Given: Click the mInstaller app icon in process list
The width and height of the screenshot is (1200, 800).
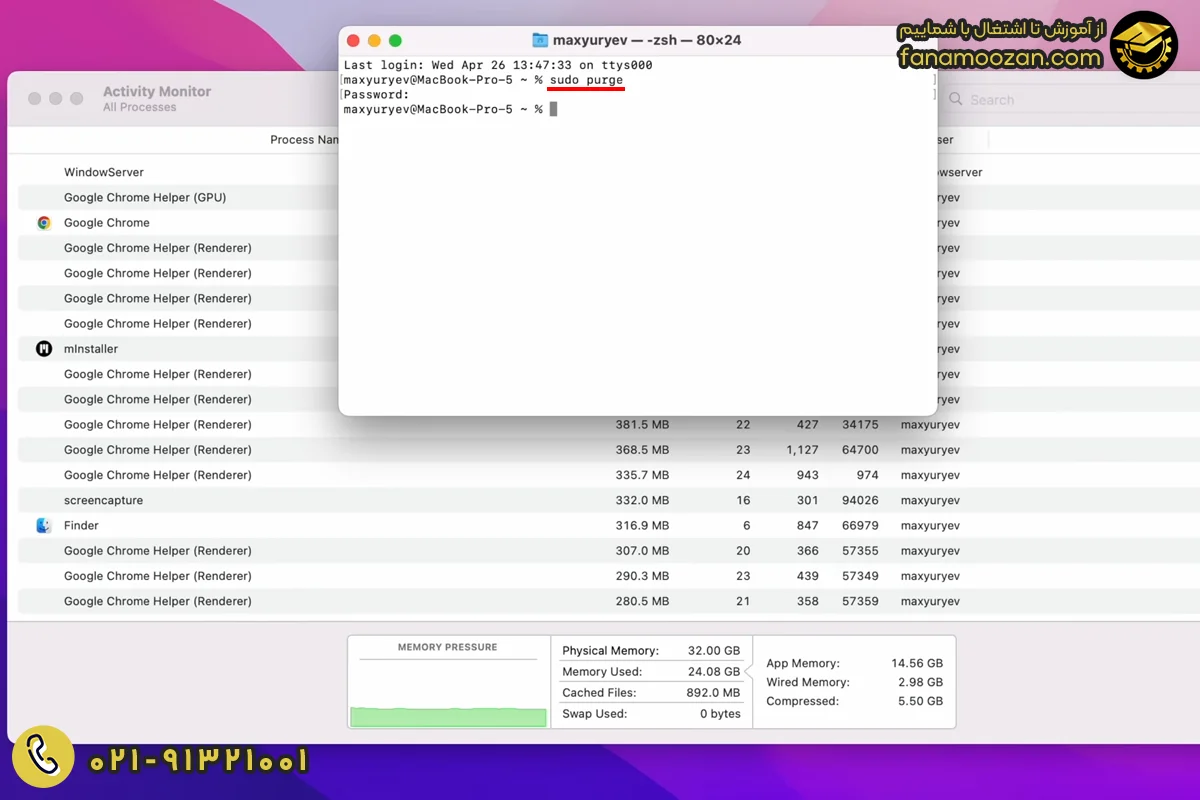Looking at the screenshot, I should click(x=44, y=349).
